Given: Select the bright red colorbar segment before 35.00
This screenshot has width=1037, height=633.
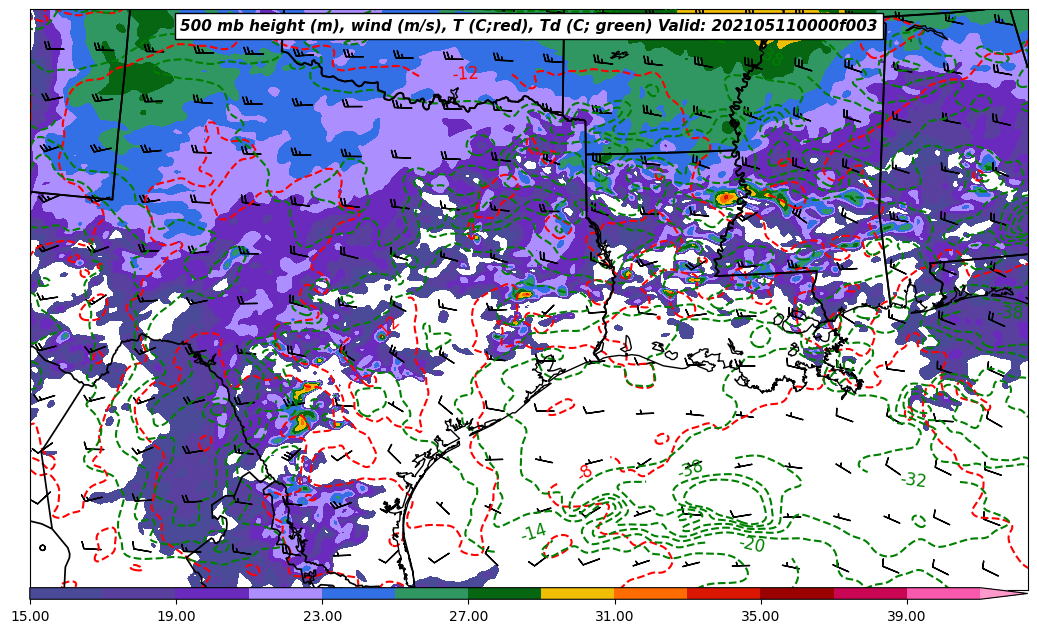Looking at the screenshot, I should (x=724, y=593).
